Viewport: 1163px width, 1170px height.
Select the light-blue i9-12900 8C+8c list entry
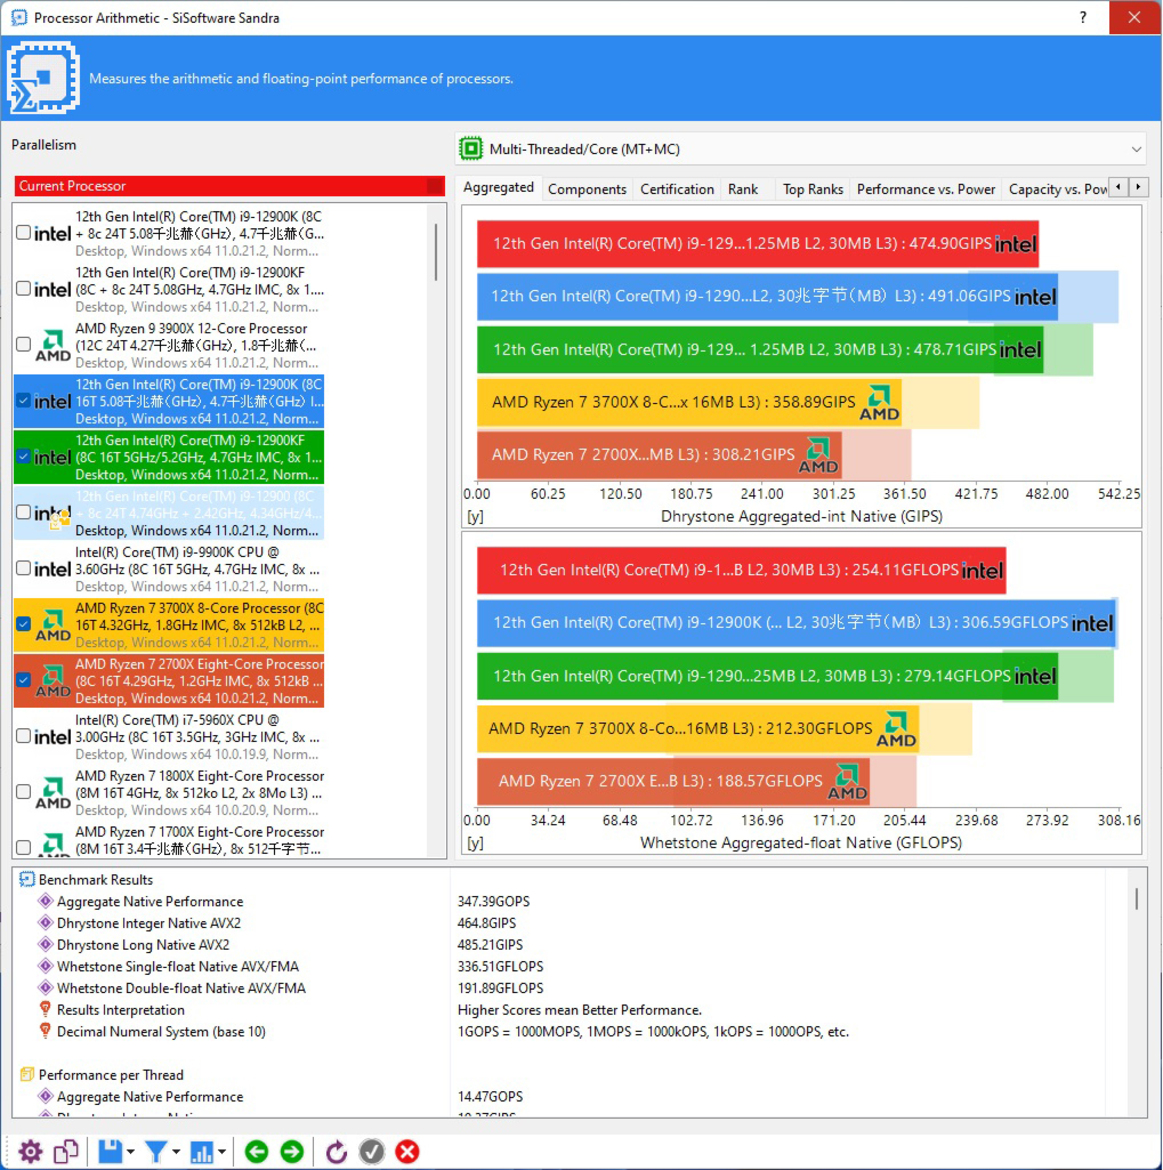click(x=169, y=513)
